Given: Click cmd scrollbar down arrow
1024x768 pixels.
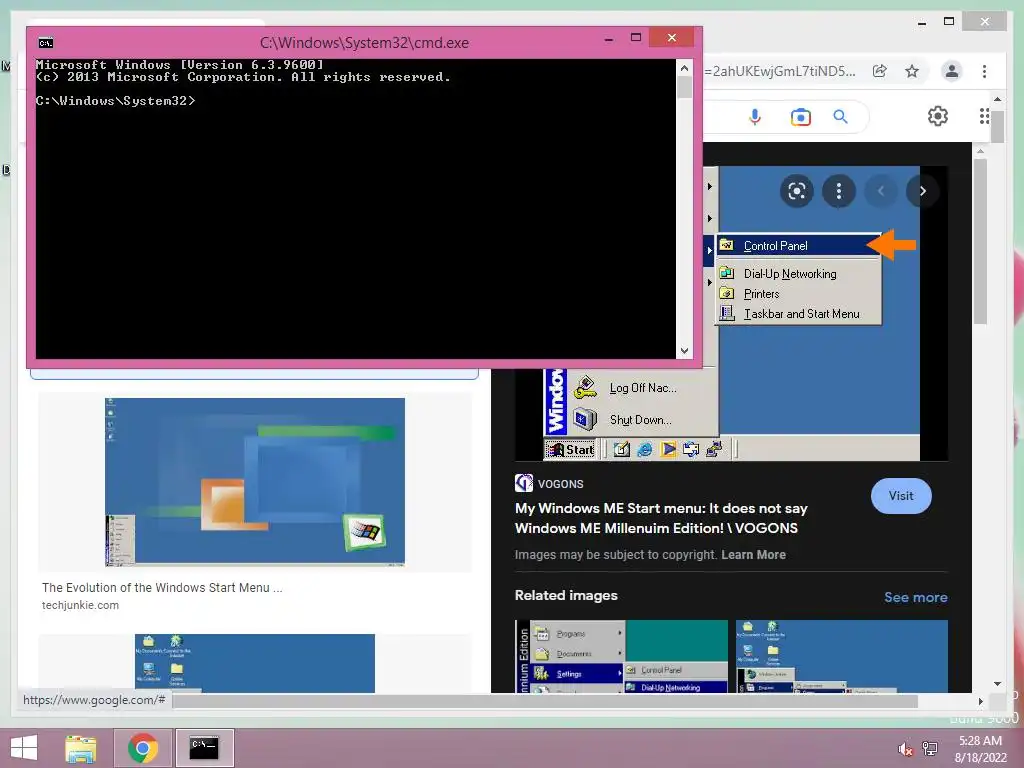Looking at the screenshot, I should click(684, 351).
